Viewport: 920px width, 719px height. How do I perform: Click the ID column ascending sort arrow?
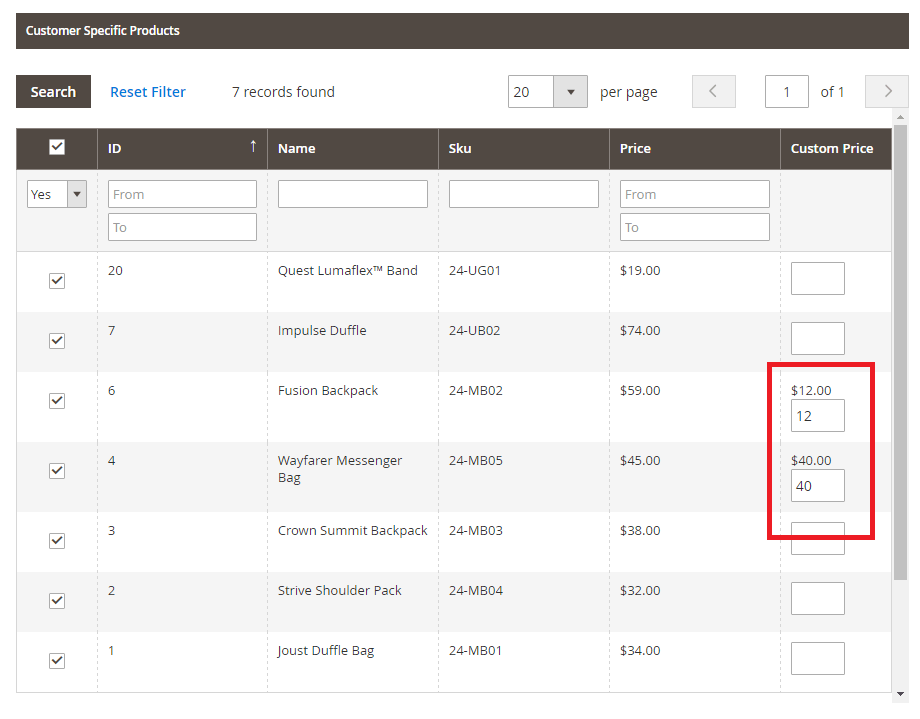click(x=253, y=147)
